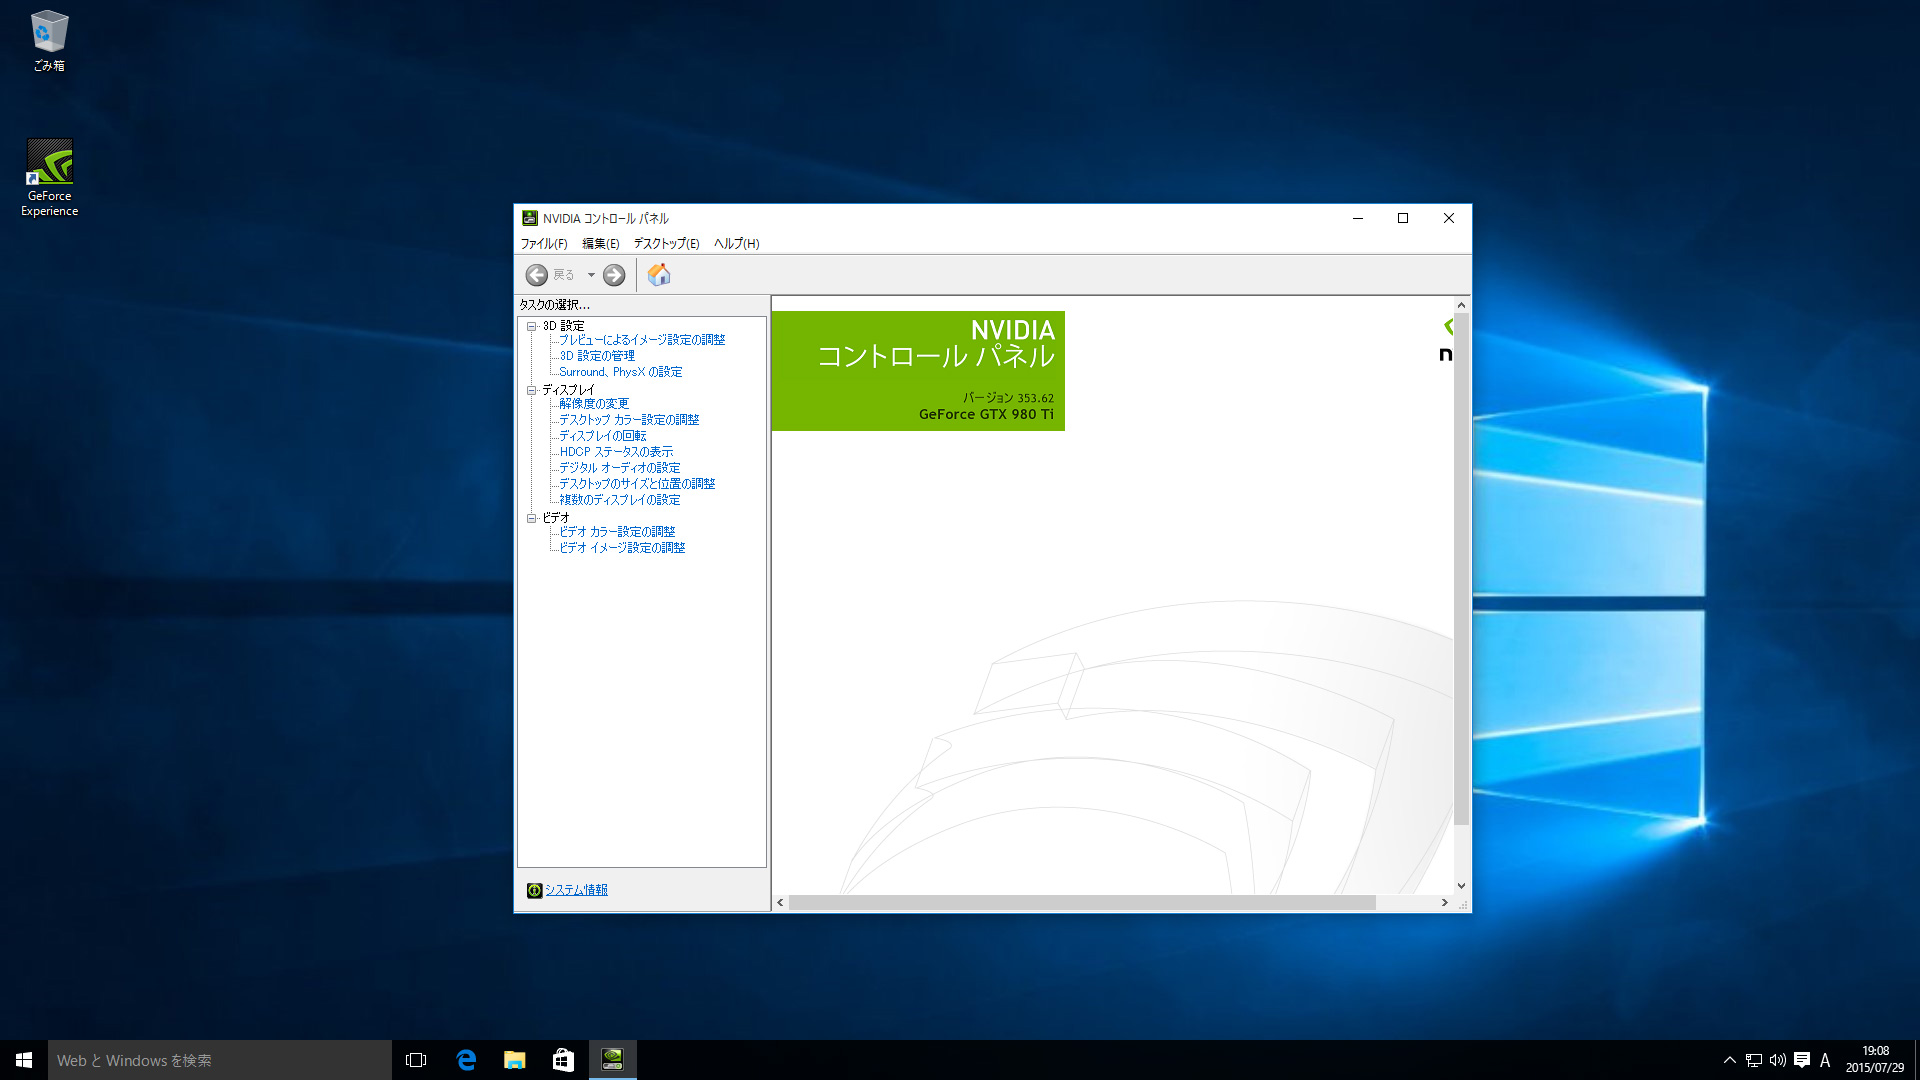1920x1080 pixels.
Task: Collapse the ディスプレイ tree node
Action: click(532, 390)
